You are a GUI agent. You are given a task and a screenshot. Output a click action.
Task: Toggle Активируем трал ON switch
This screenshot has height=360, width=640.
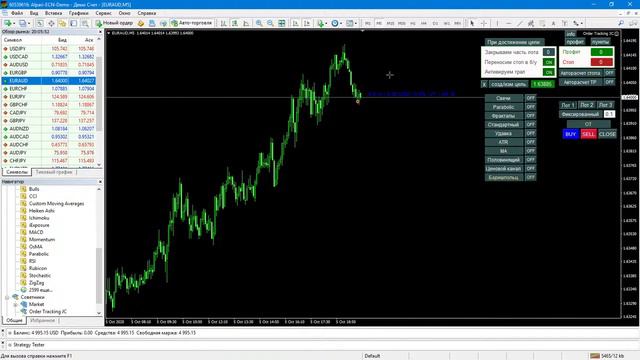549,72
